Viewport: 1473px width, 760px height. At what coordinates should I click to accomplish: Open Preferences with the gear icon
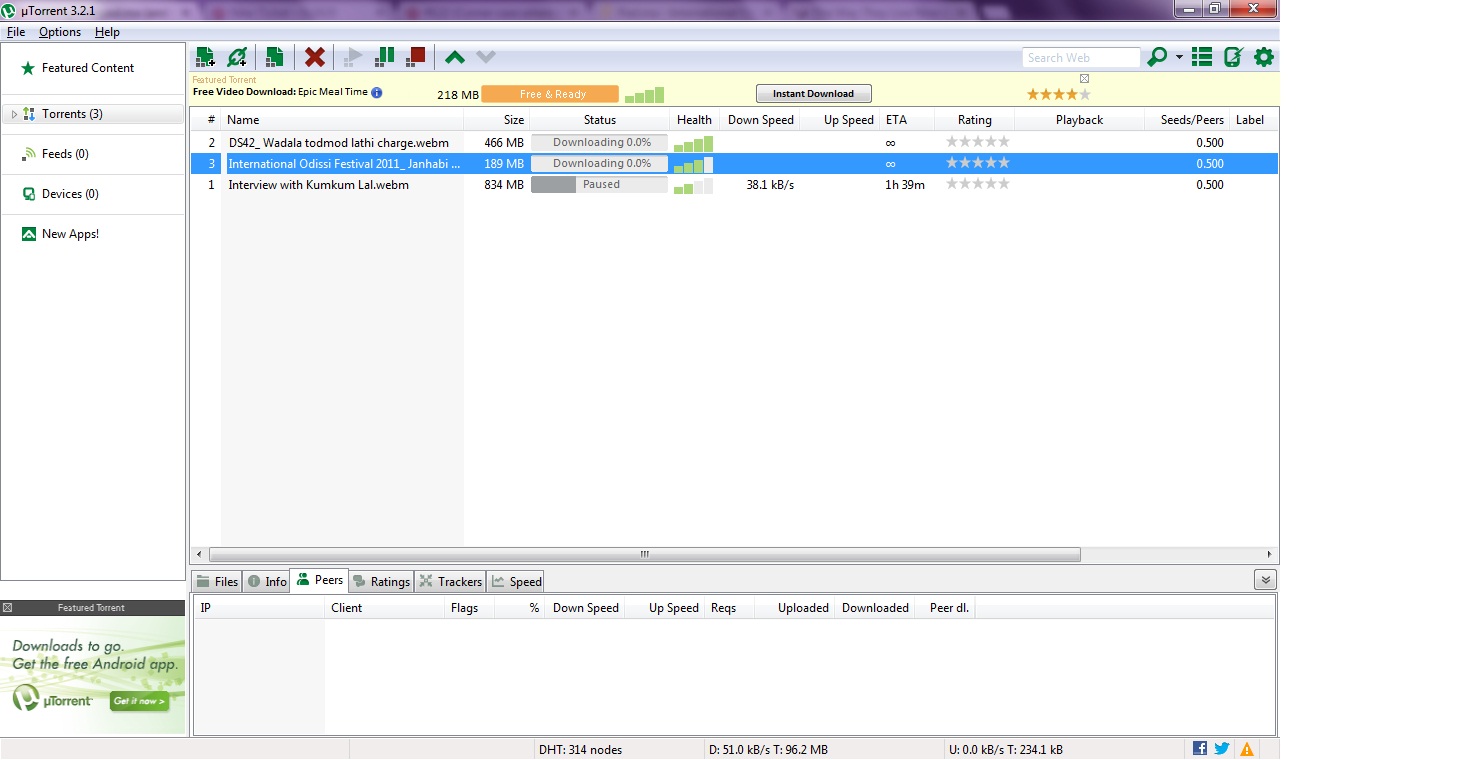(1264, 57)
